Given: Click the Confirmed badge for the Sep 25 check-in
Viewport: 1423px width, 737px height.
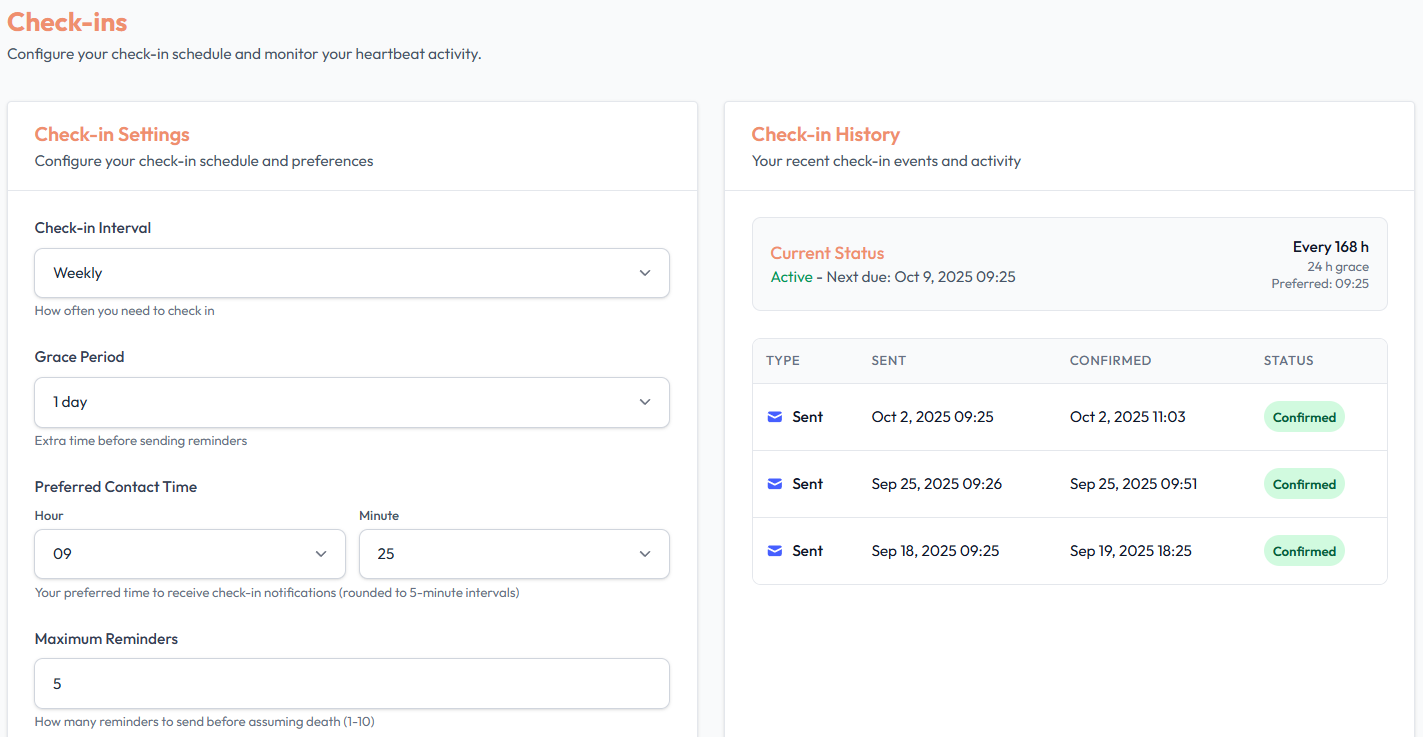Looking at the screenshot, I should (x=1304, y=484).
